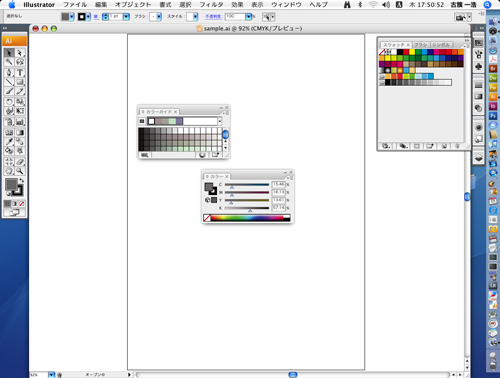Click the opacity input field showing 100
Viewport: 500px width, 378px height.
(235, 17)
